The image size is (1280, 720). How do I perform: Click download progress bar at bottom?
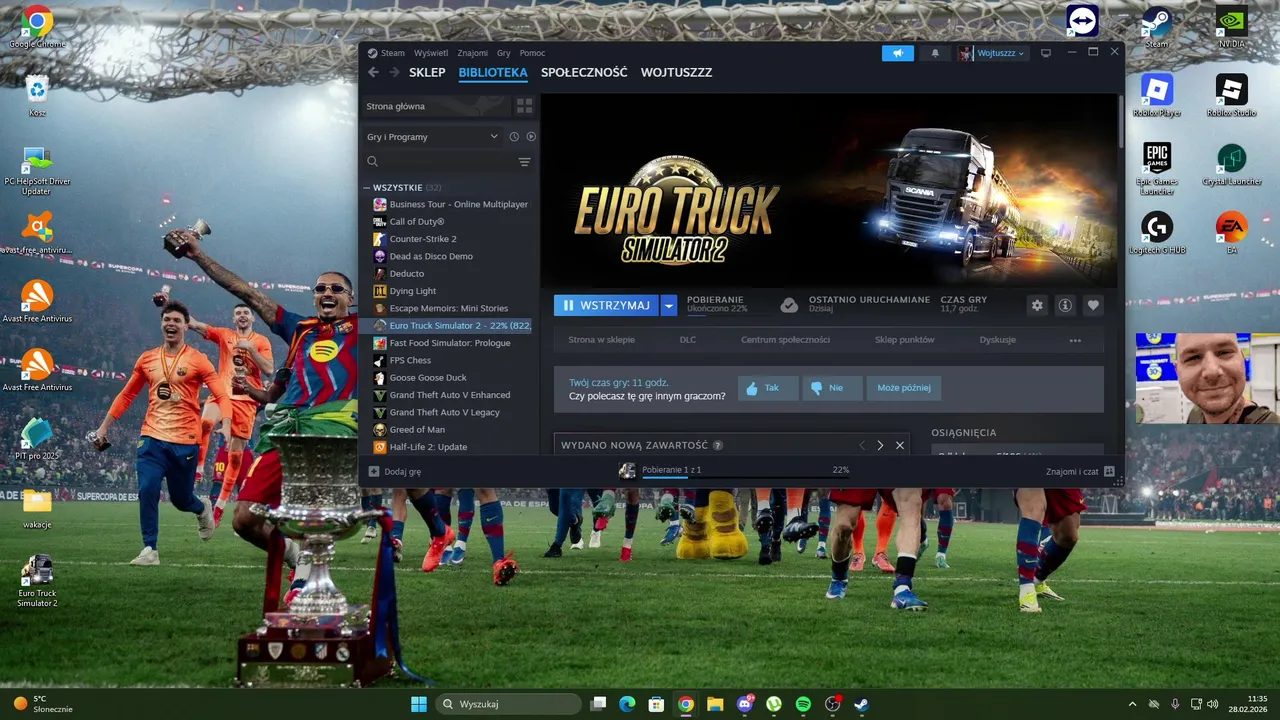click(x=745, y=478)
